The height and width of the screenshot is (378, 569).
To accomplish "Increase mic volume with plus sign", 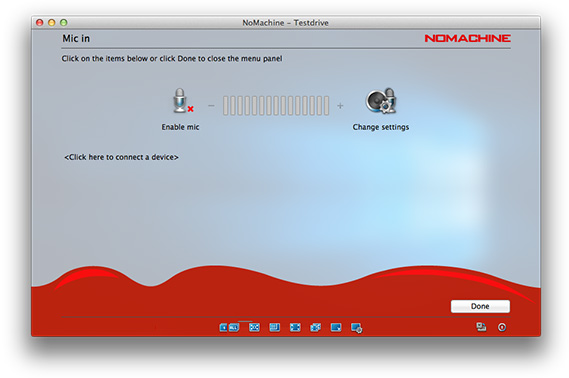I will point(340,106).
